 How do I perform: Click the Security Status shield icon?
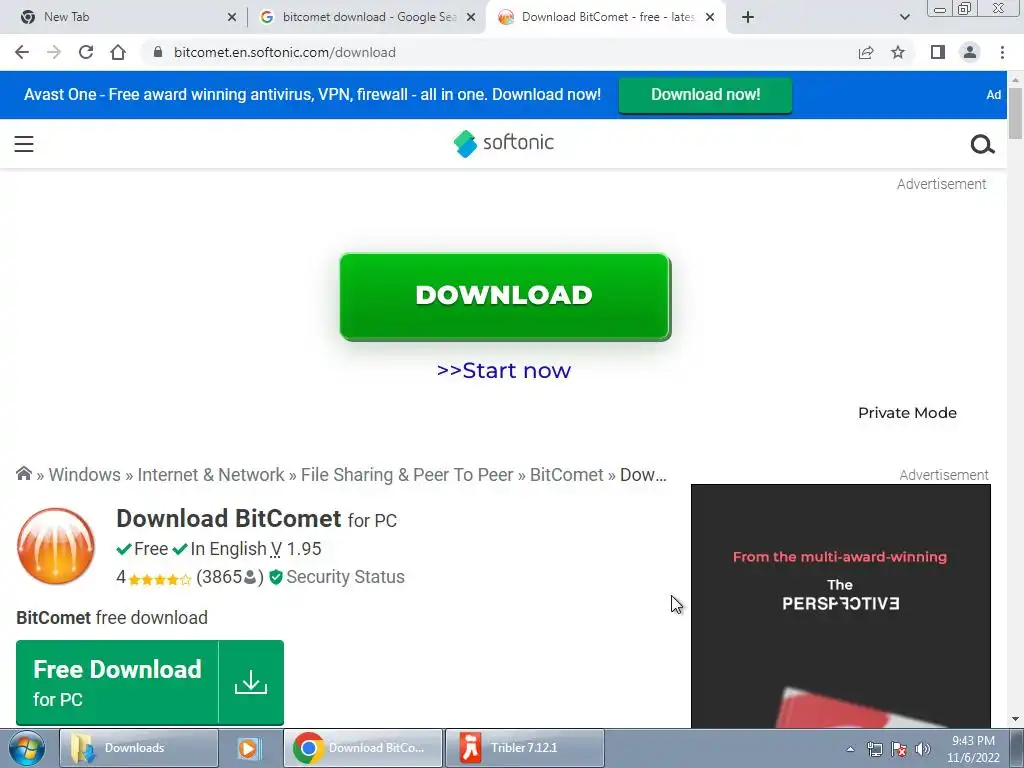[276, 577]
